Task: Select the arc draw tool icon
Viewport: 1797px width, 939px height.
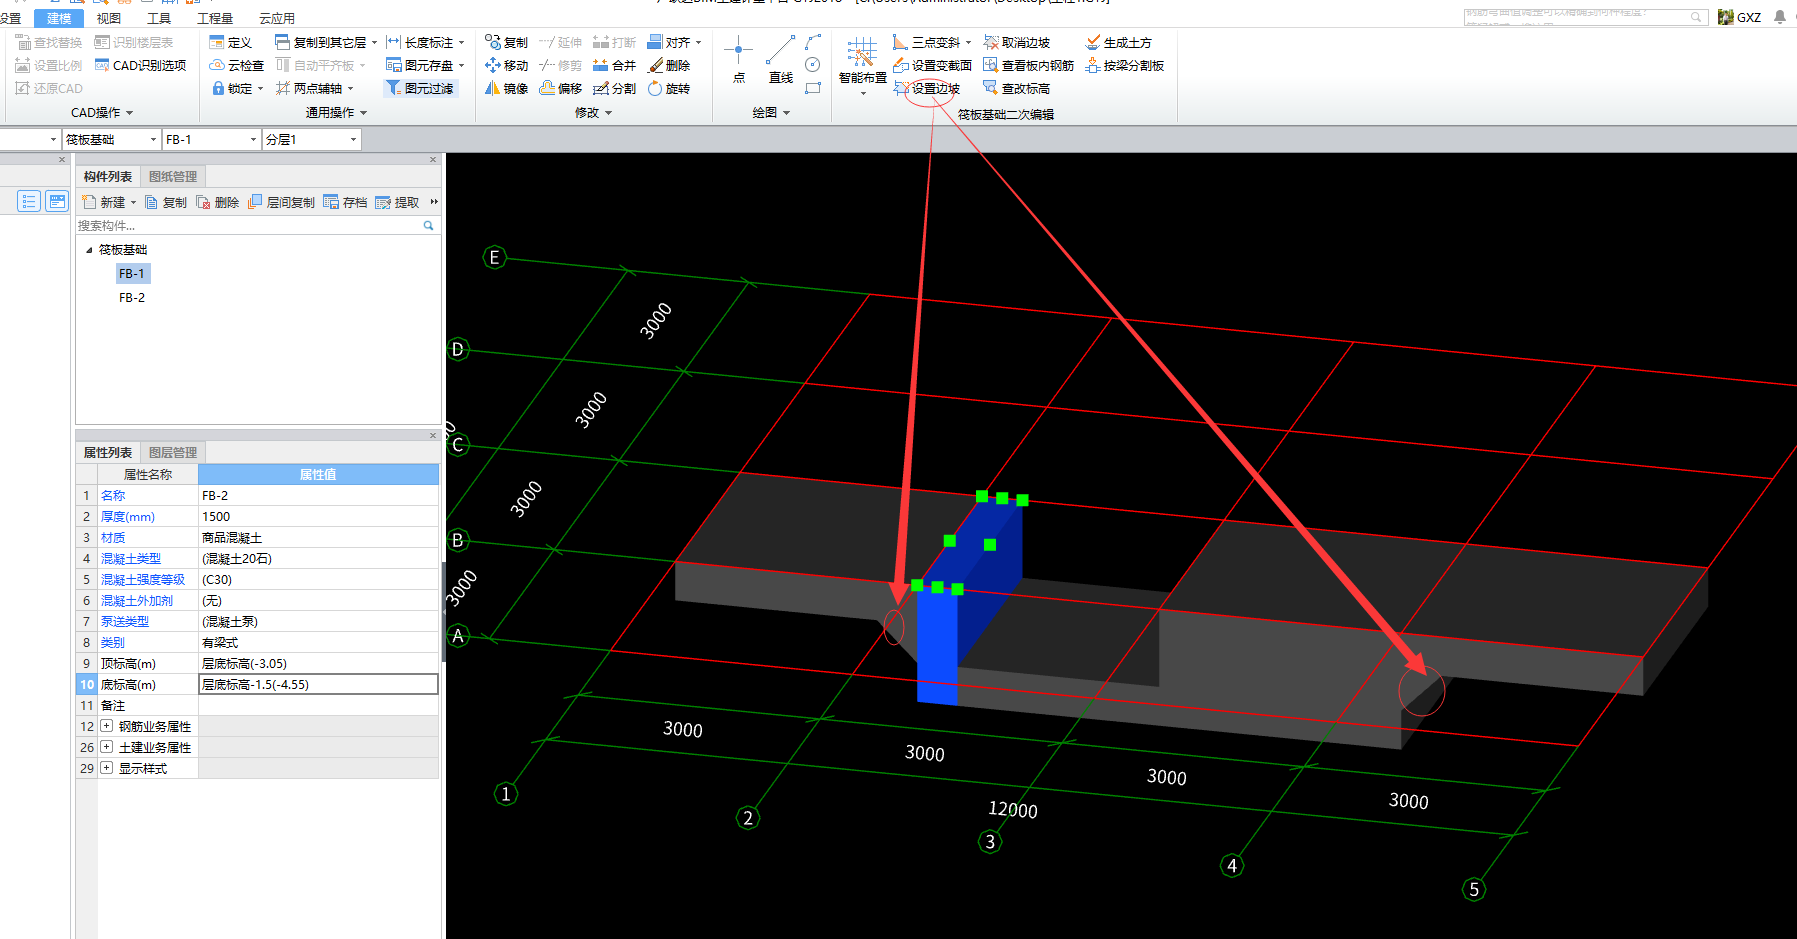Action: [813, 42]
